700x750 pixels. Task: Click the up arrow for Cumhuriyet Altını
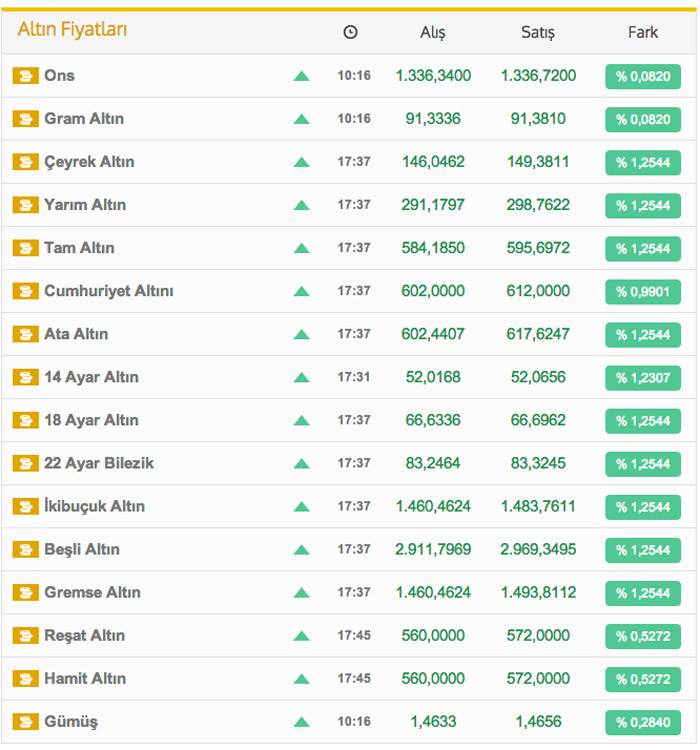click(301, 291)
